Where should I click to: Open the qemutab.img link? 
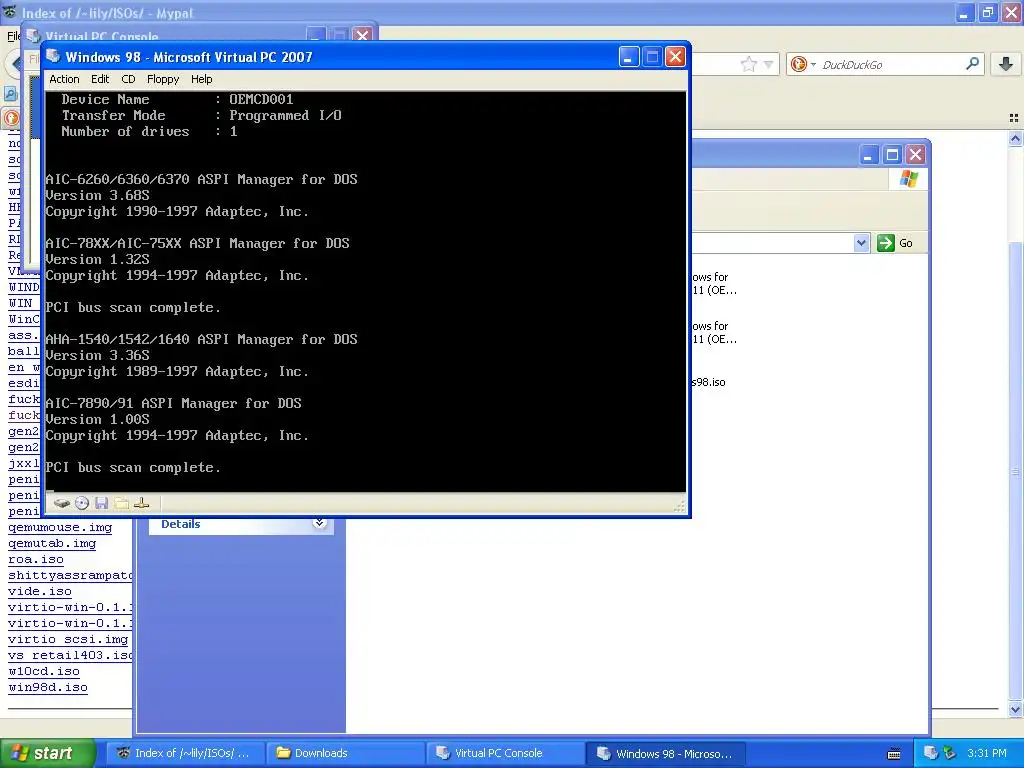52,543
